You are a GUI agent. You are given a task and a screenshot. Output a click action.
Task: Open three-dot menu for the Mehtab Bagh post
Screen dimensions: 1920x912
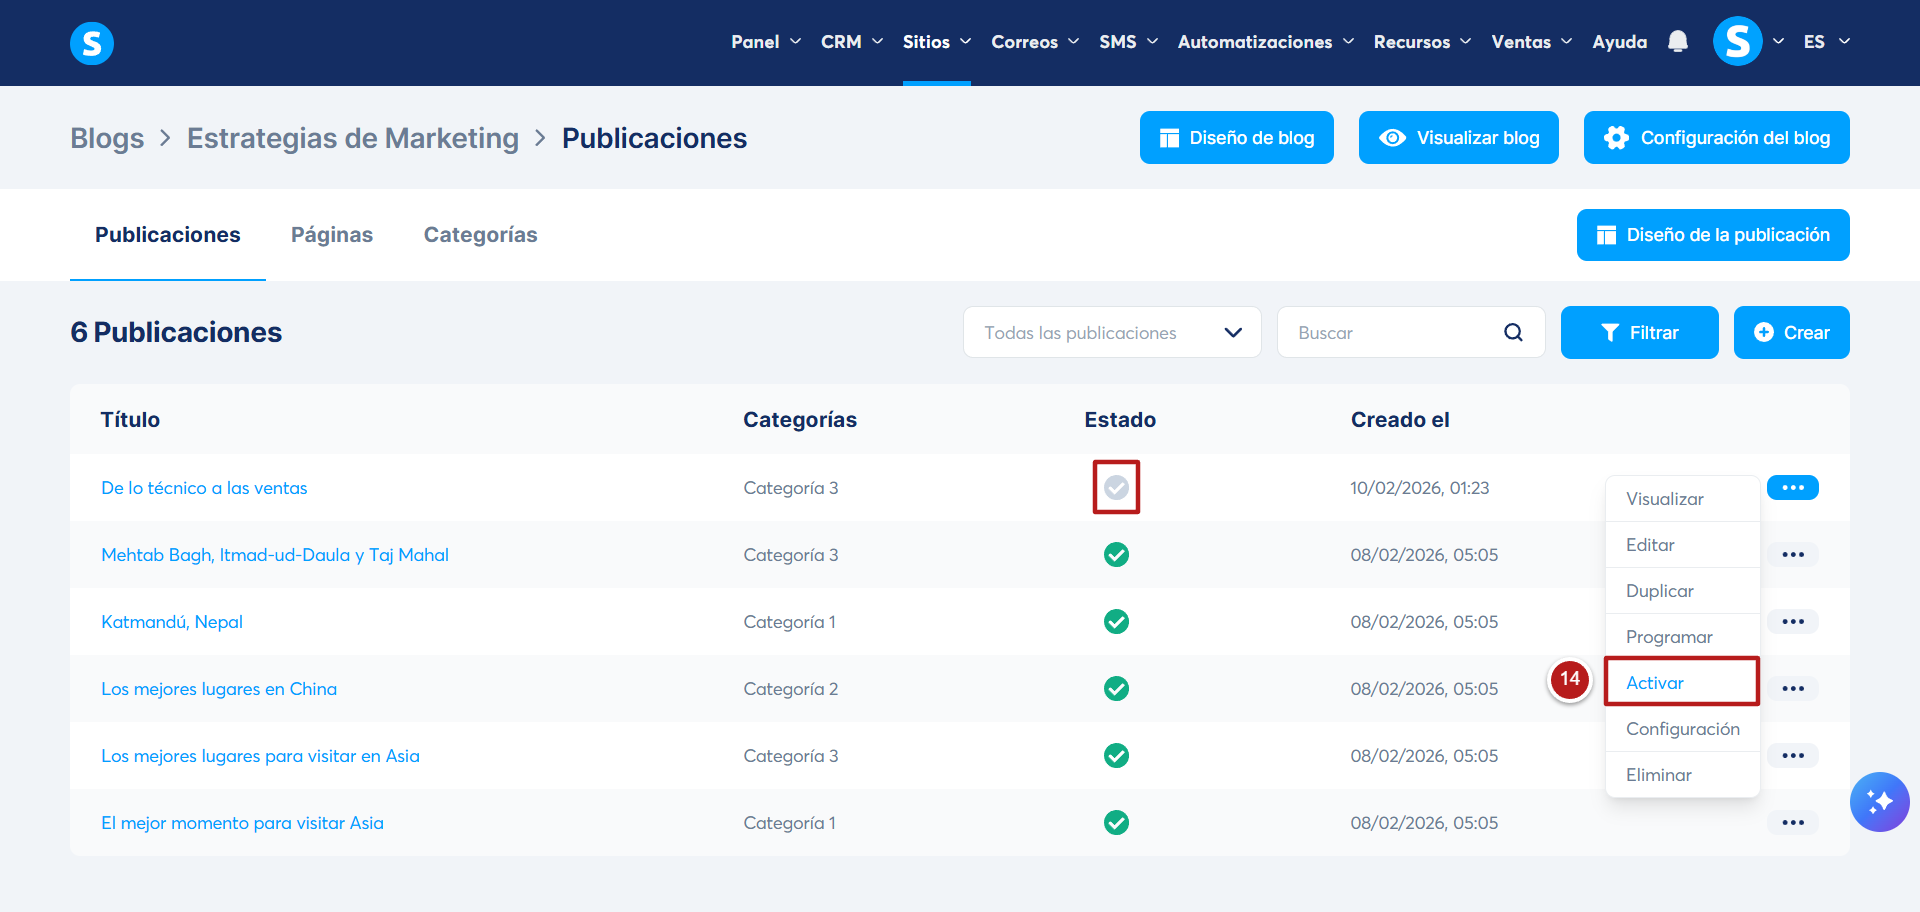[x=1793, y=555]
